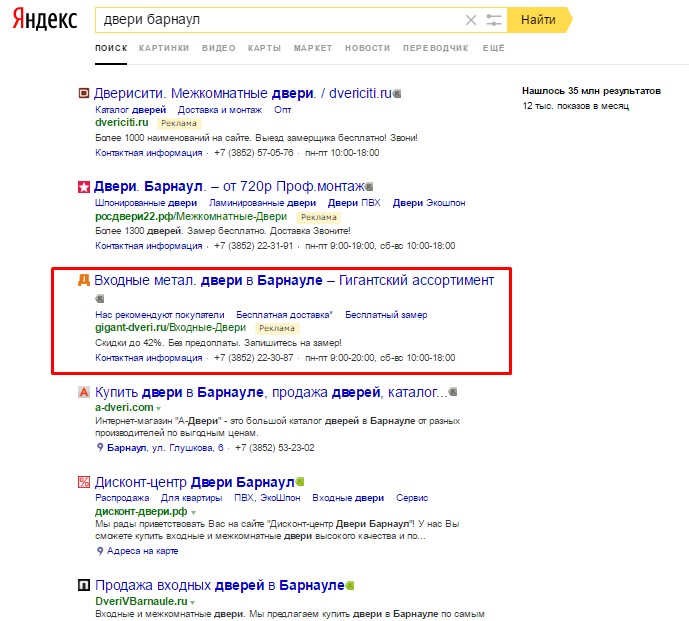Open Двери. Барнаул от 720р result
689x621 pixels.
pyautogui.click(x=229, y=187)
